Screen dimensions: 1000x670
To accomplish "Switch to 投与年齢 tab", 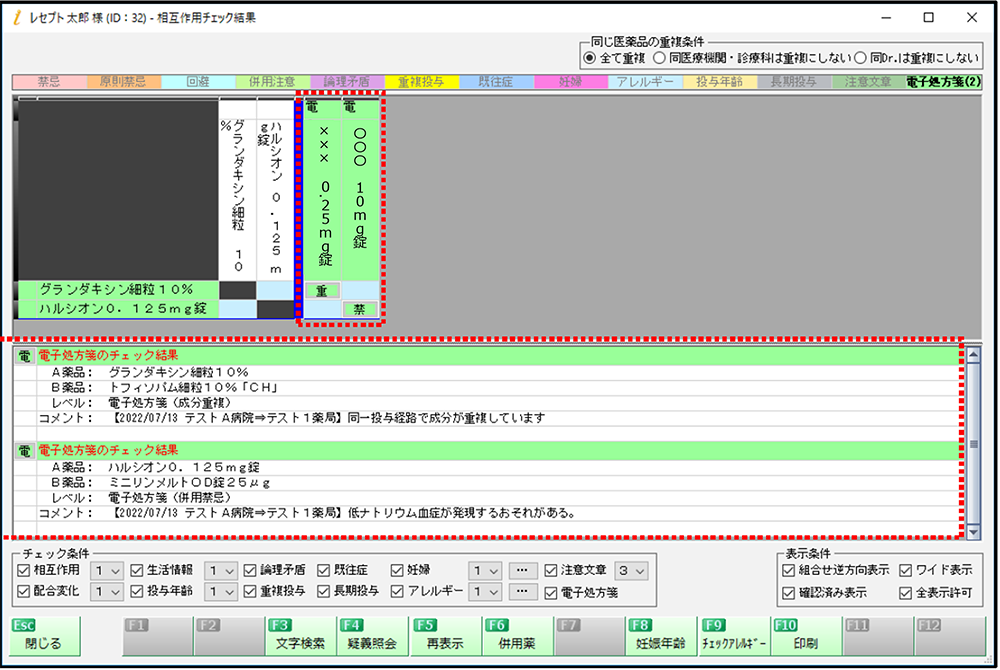I will click(x=721, y=82).
